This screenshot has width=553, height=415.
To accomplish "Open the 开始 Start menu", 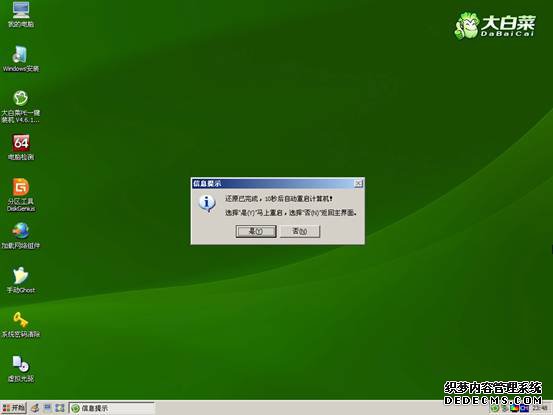I will tap(13, 408).
